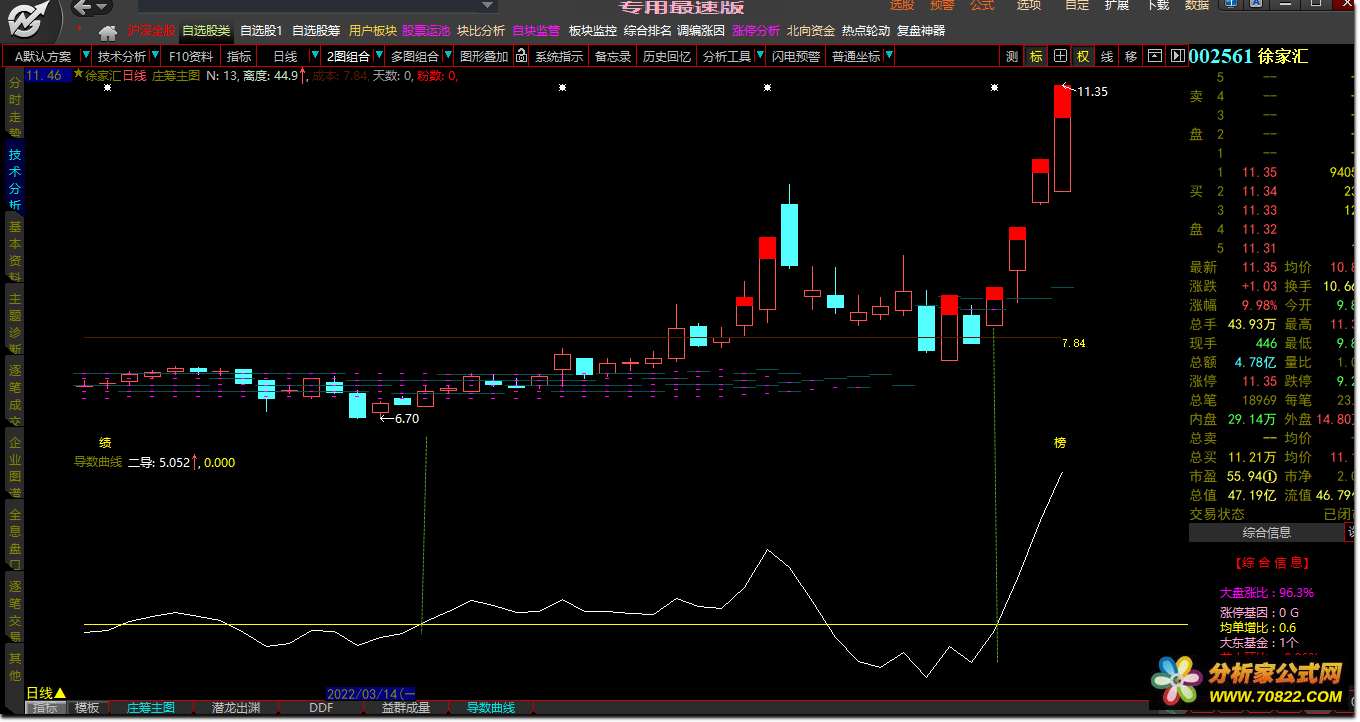Open the 日线 period dropdown arrow

pos(315,56)
